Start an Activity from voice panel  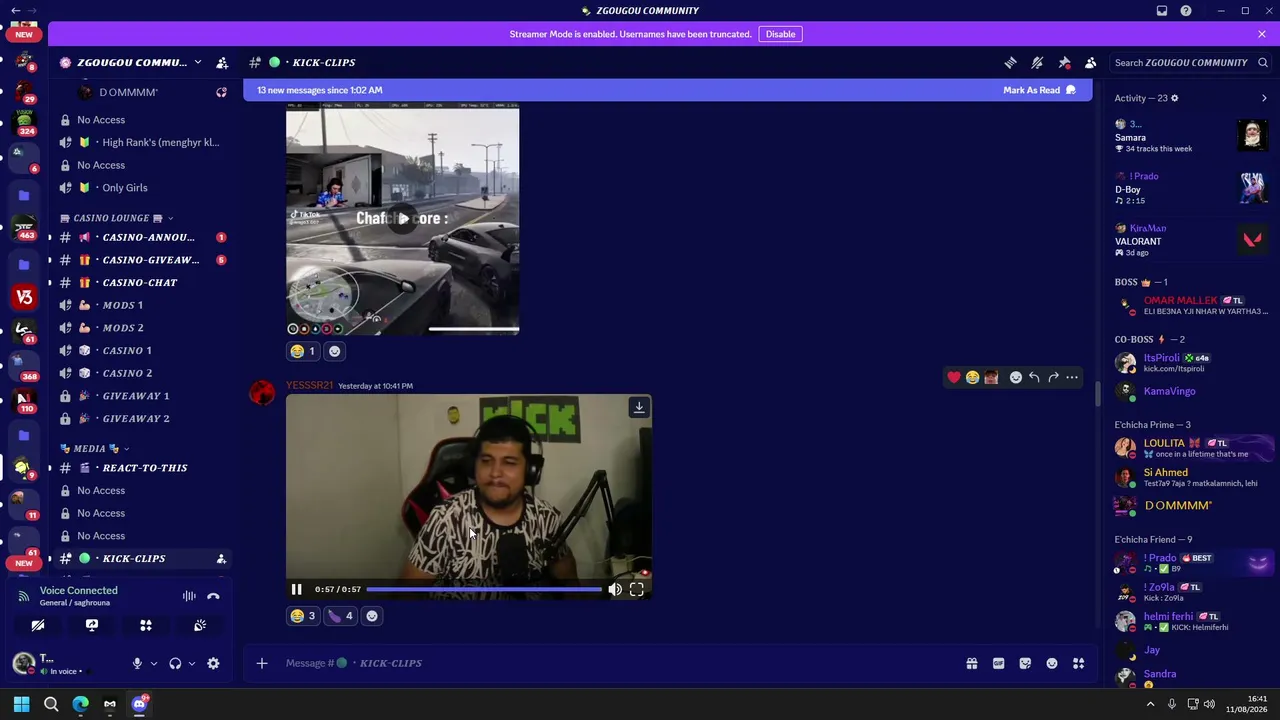pyautogui.click(x=146, y=625)
